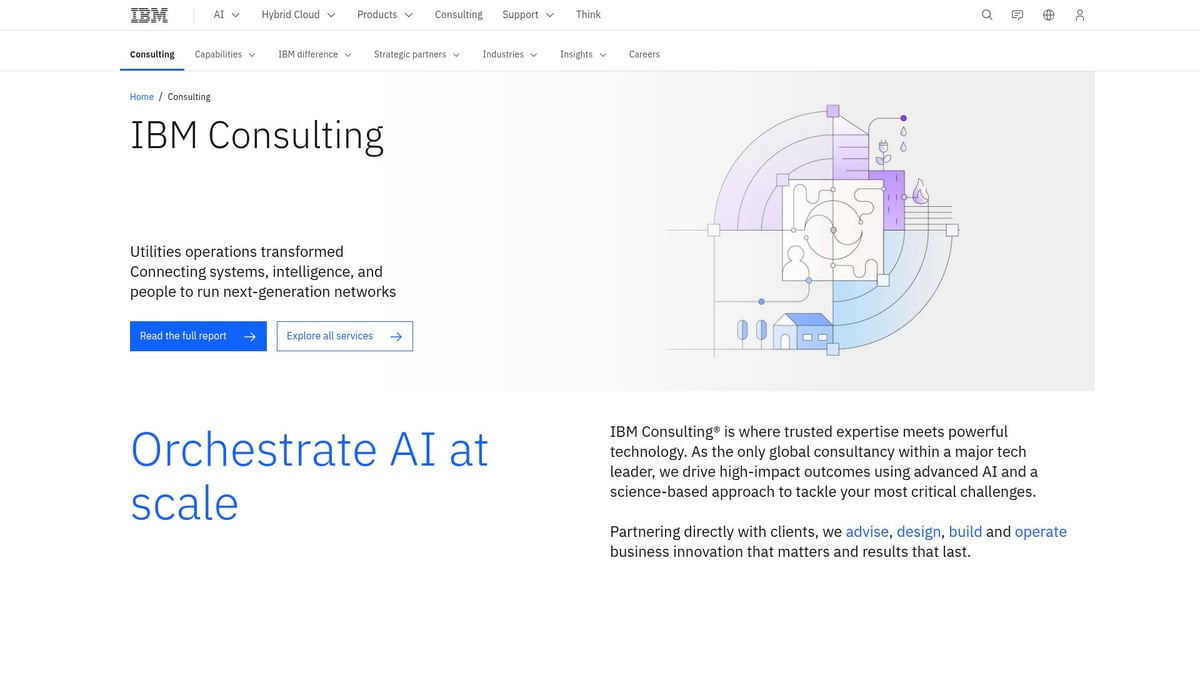Screen dimensions: 1200x675
Task: Expand the Industries dropdown
Action: pos(510,54)
